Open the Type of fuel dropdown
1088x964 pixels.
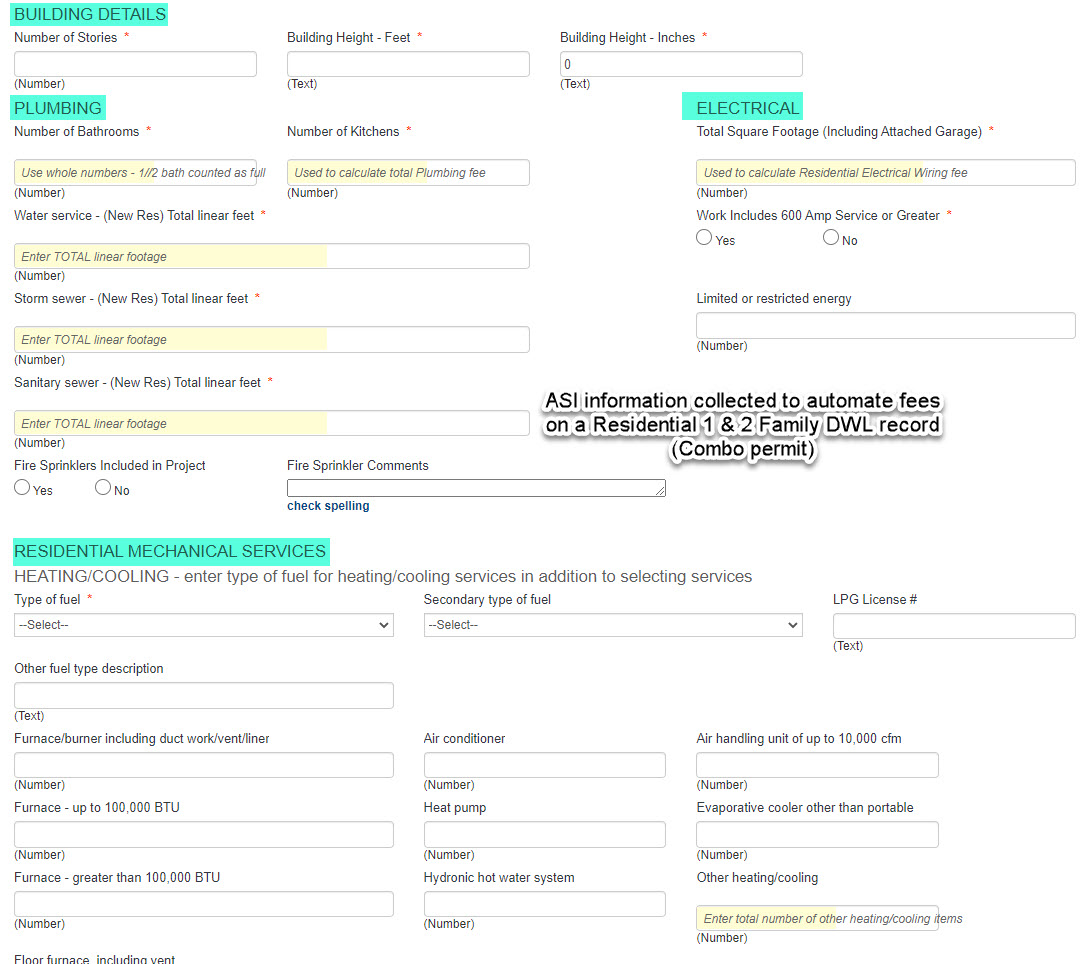[203, 625]
